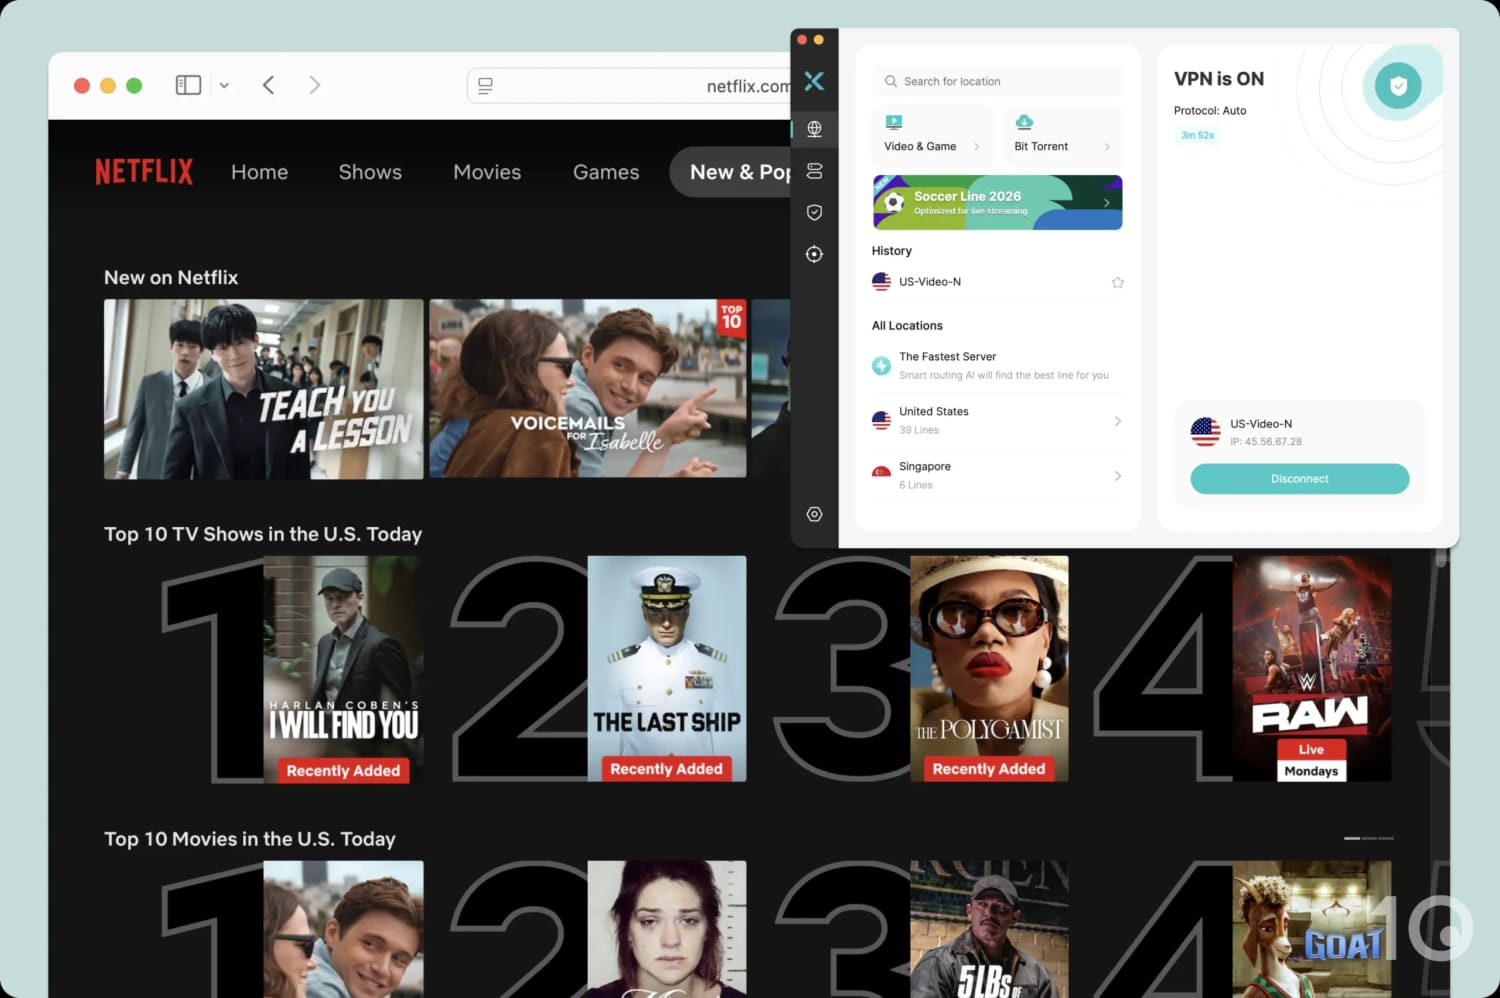Image resolution: width=1500 pixels, height=998 pixels.
Task: Open the Netflix Shows tab
Action: pos(370,172)
